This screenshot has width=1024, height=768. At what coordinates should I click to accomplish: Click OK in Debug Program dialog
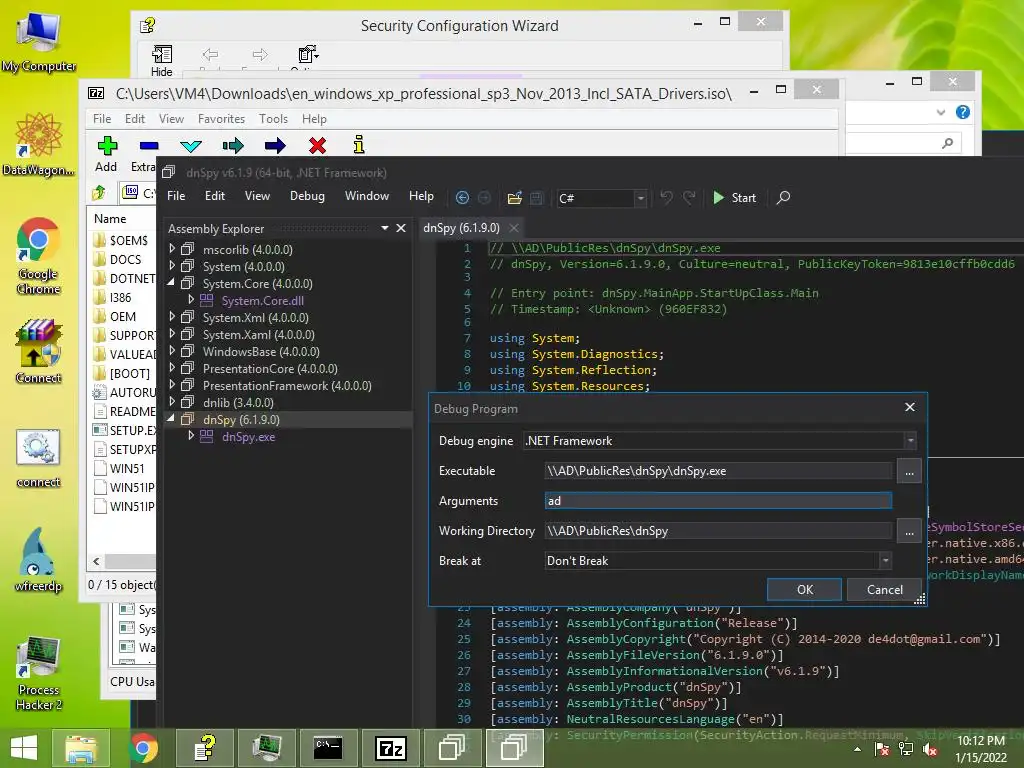tap(805, 590)
